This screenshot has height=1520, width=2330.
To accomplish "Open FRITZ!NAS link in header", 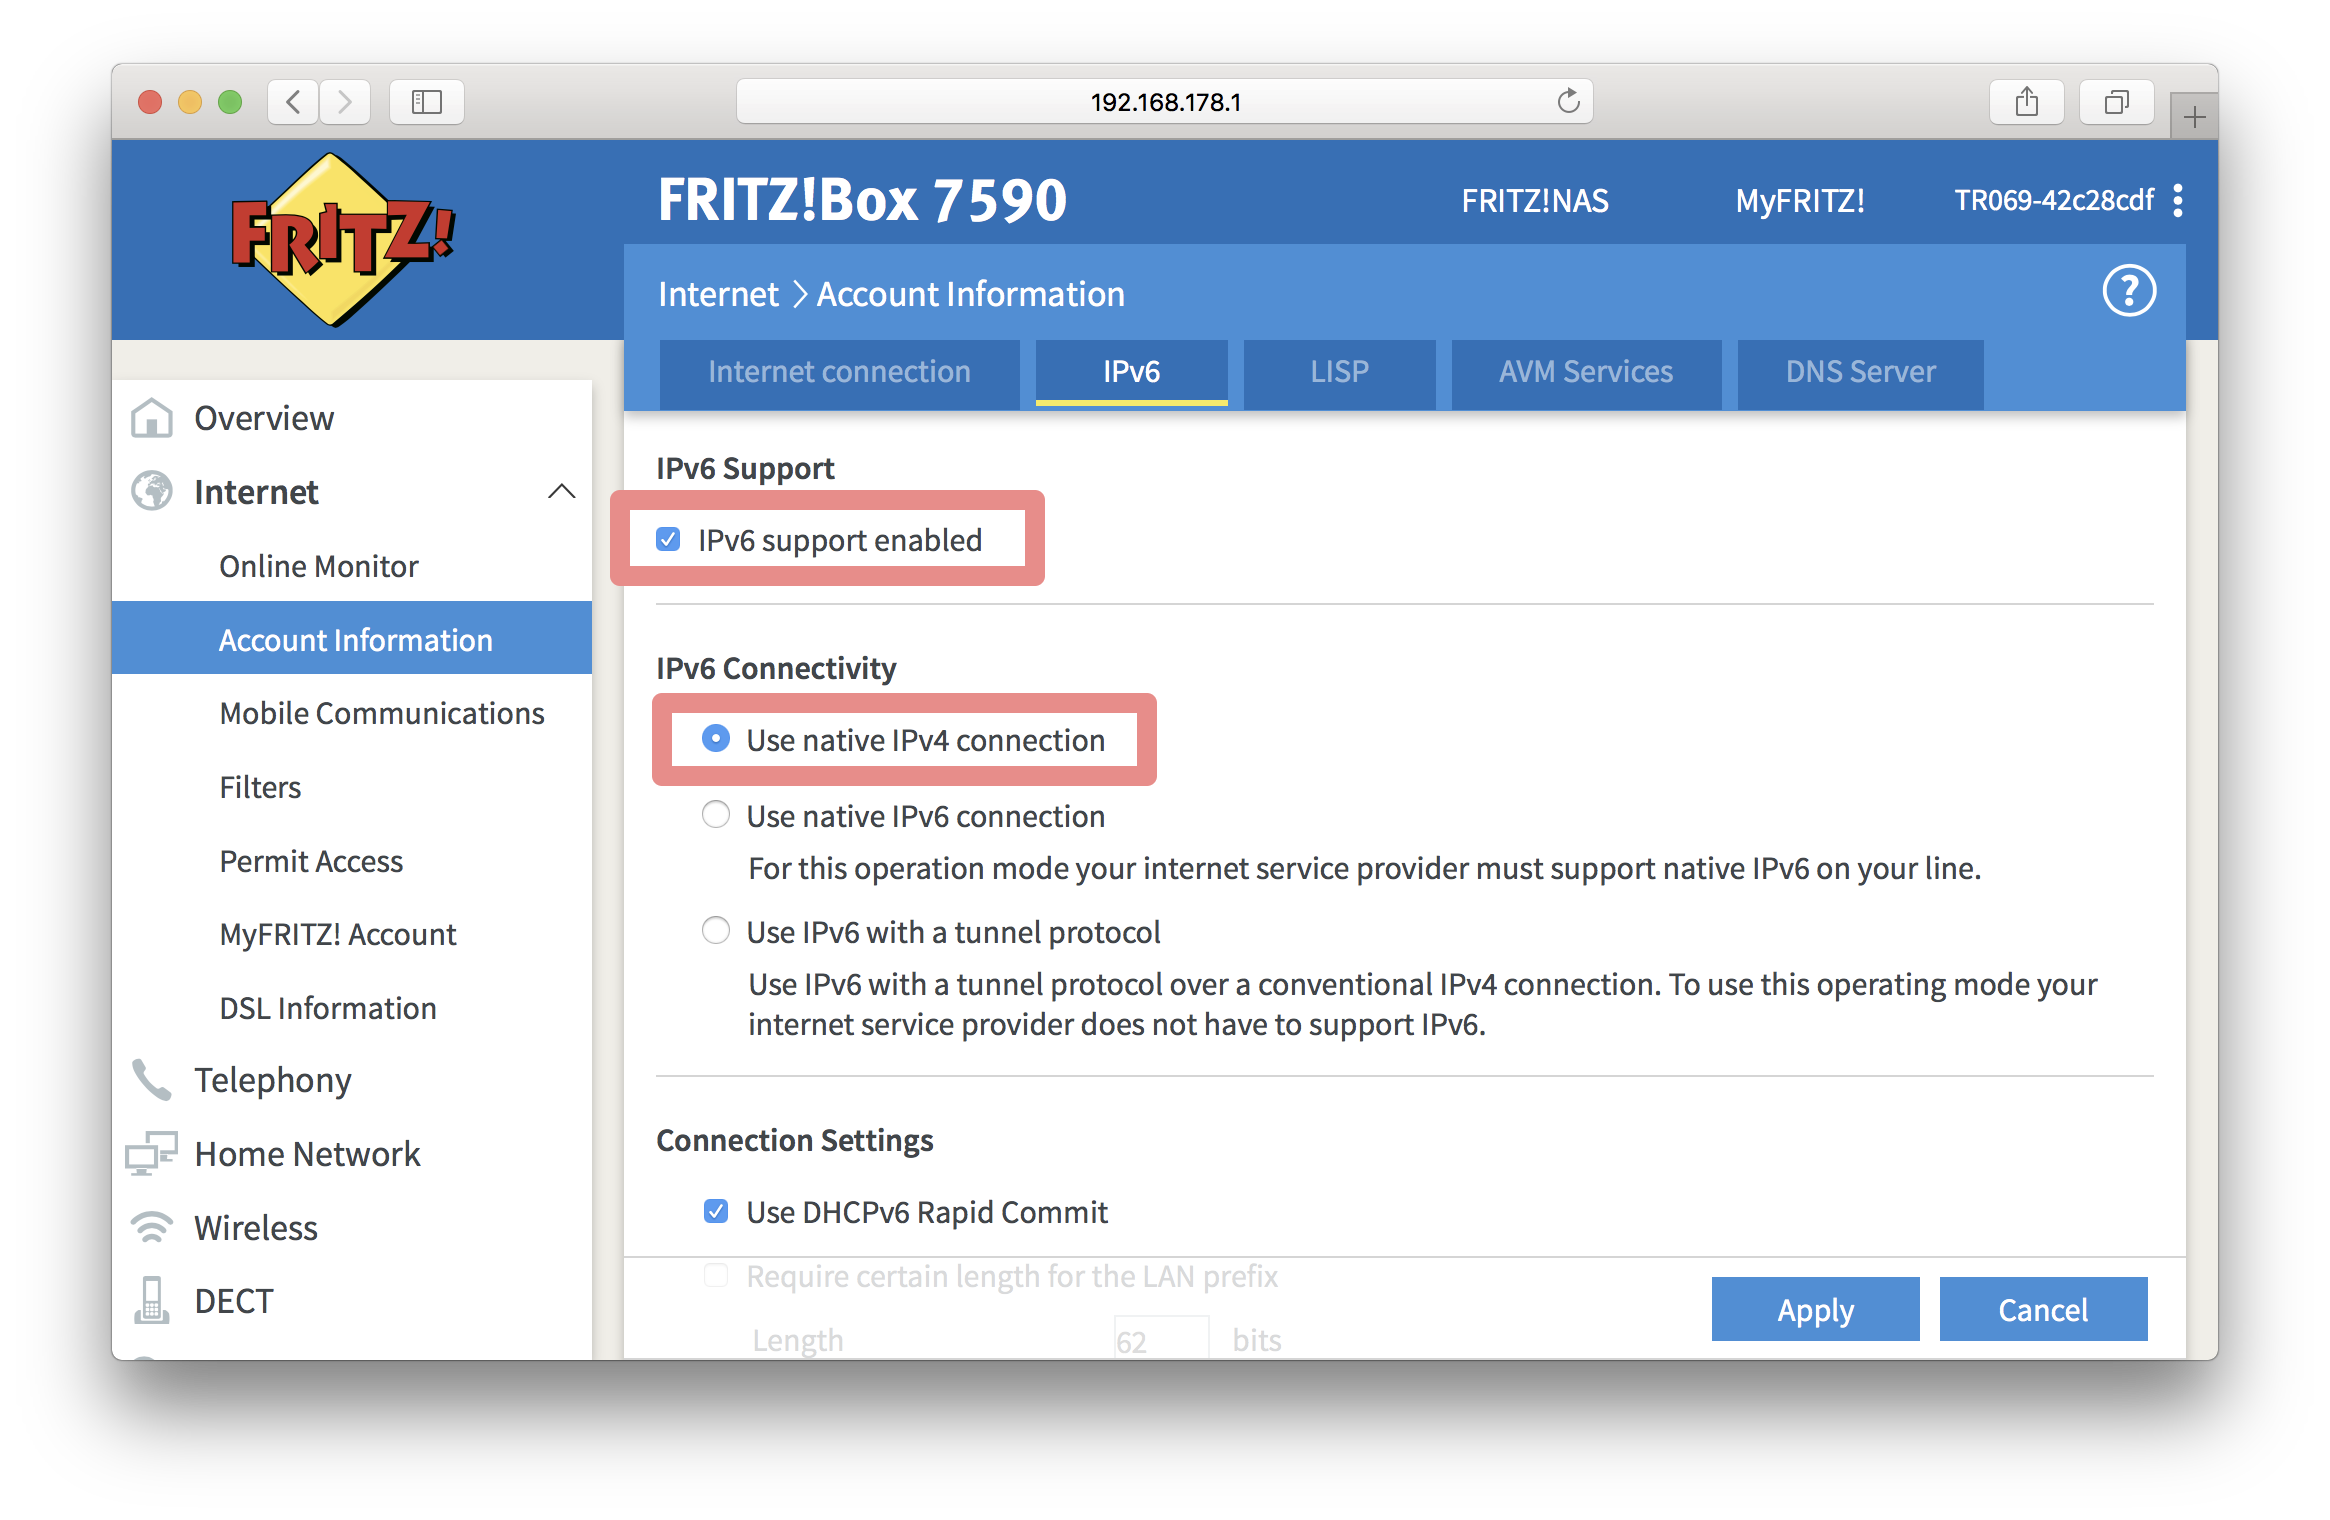I will (1535, 201).
